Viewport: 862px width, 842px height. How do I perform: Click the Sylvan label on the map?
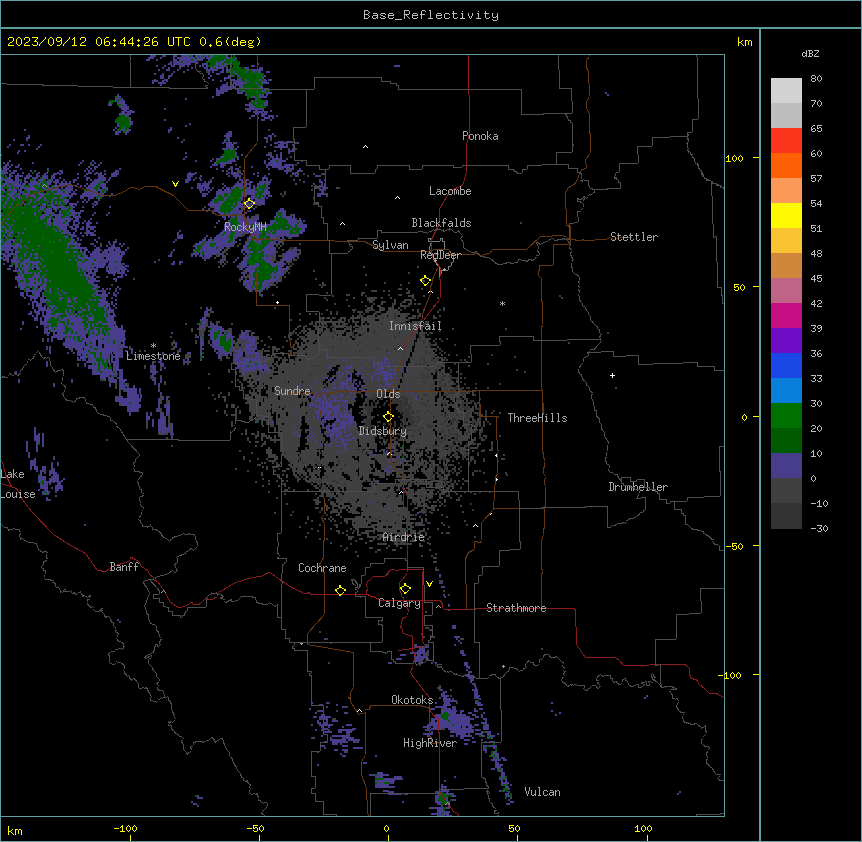coord(390,245)
